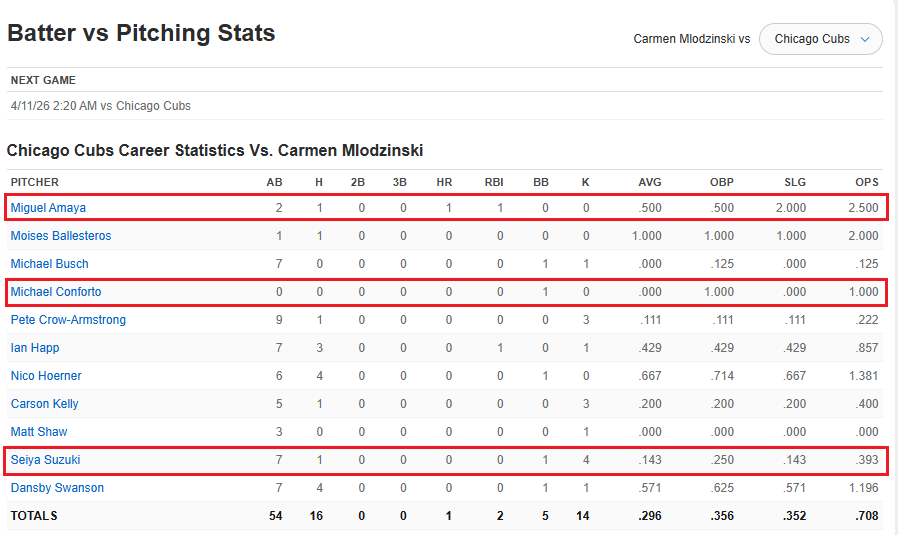Click the OBP column header
The image size is (898, 535).
tap(721, 182)
